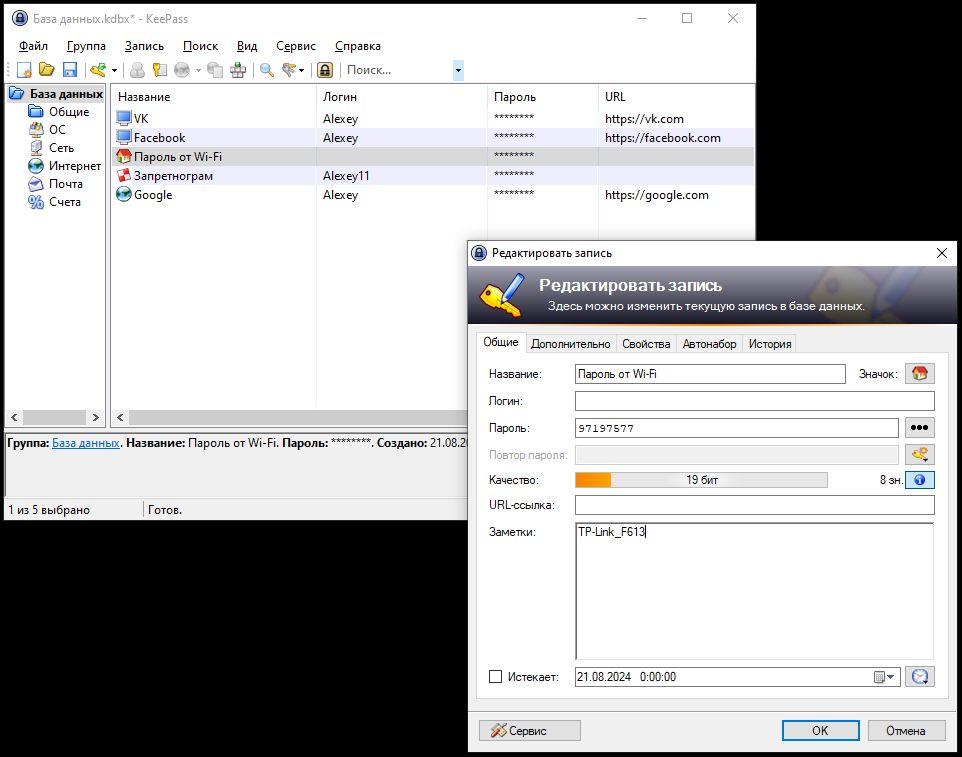Click the База данных link in details pane

tap(86, 442)
